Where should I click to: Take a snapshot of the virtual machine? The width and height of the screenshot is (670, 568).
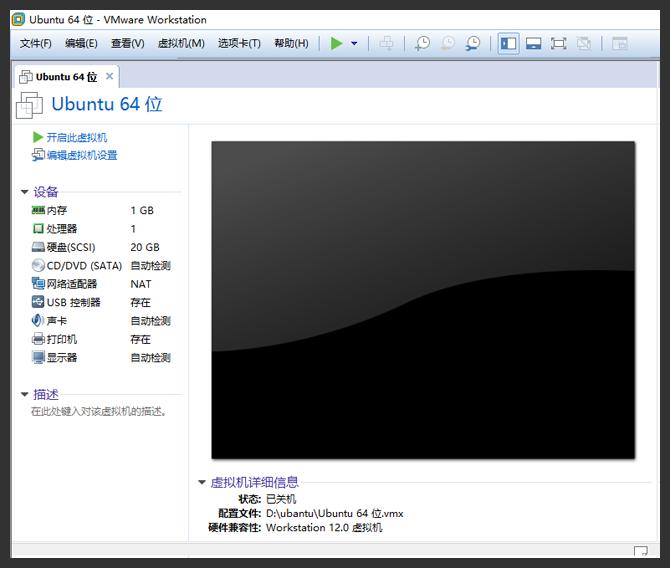pos(423,43)
